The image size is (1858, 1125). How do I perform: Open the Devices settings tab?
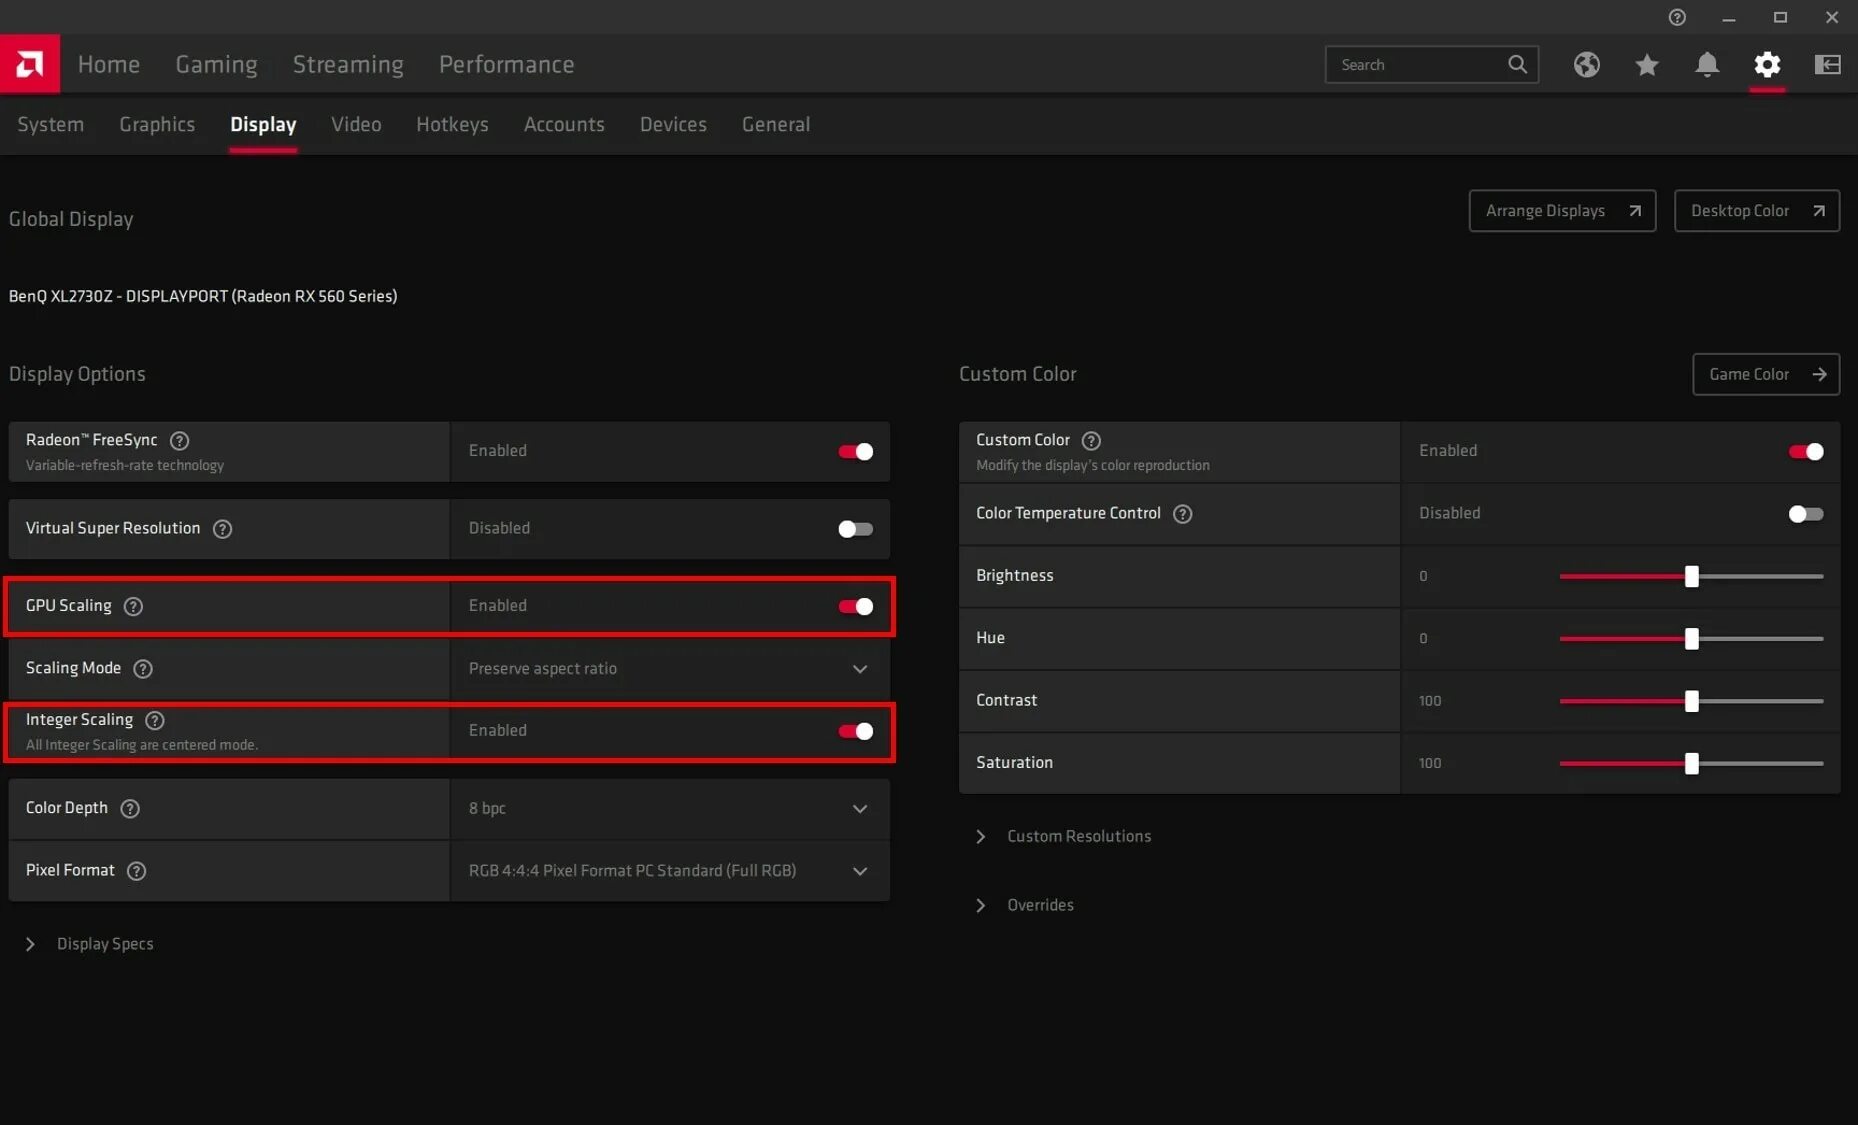[673, 125]
